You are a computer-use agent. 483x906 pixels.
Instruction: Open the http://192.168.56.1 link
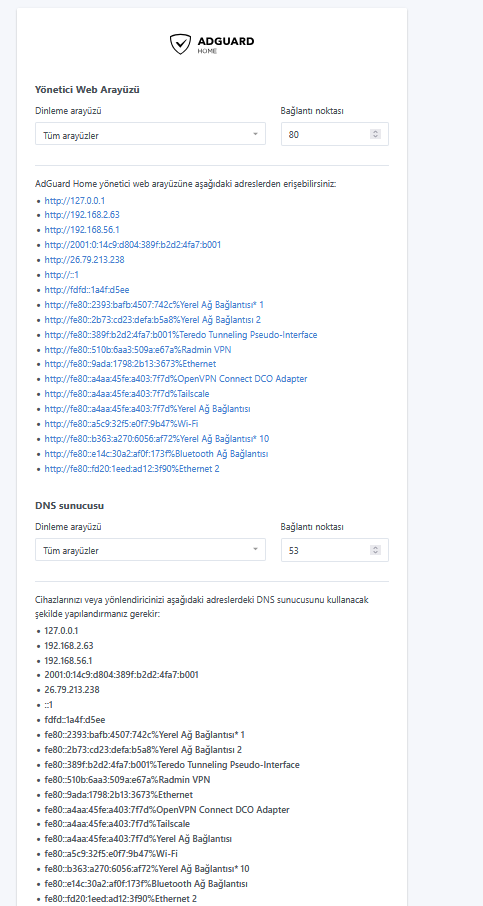pyautogui.click(x=82, y=230)
